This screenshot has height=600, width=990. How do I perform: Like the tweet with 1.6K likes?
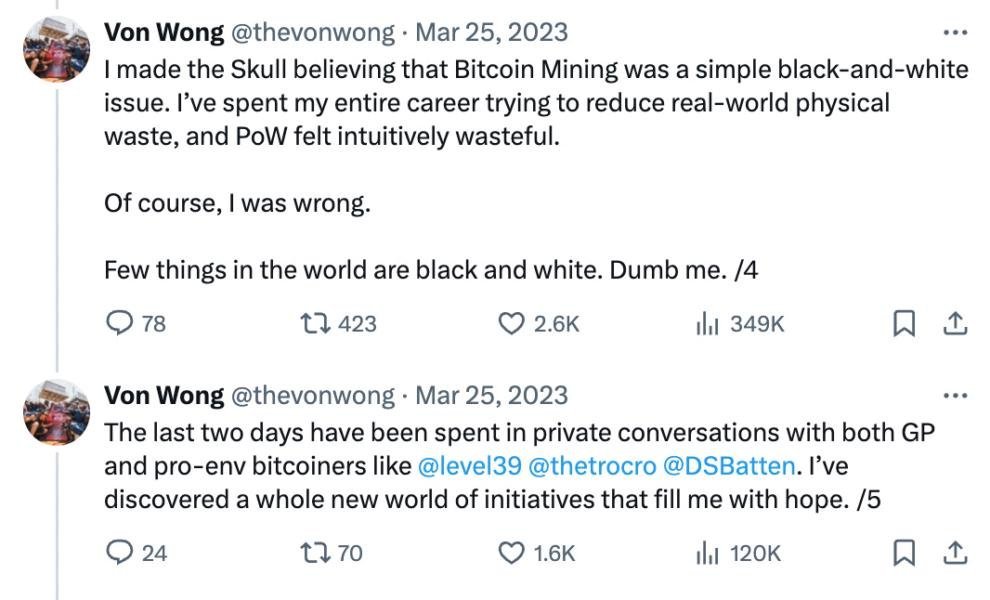tap(511, 552)
